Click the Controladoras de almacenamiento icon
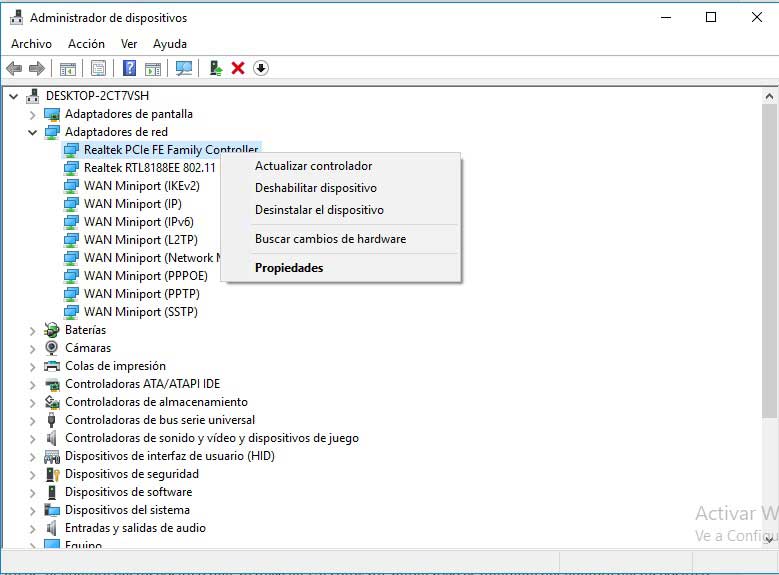This screenshot has height=575, width=779. (52, 402)
